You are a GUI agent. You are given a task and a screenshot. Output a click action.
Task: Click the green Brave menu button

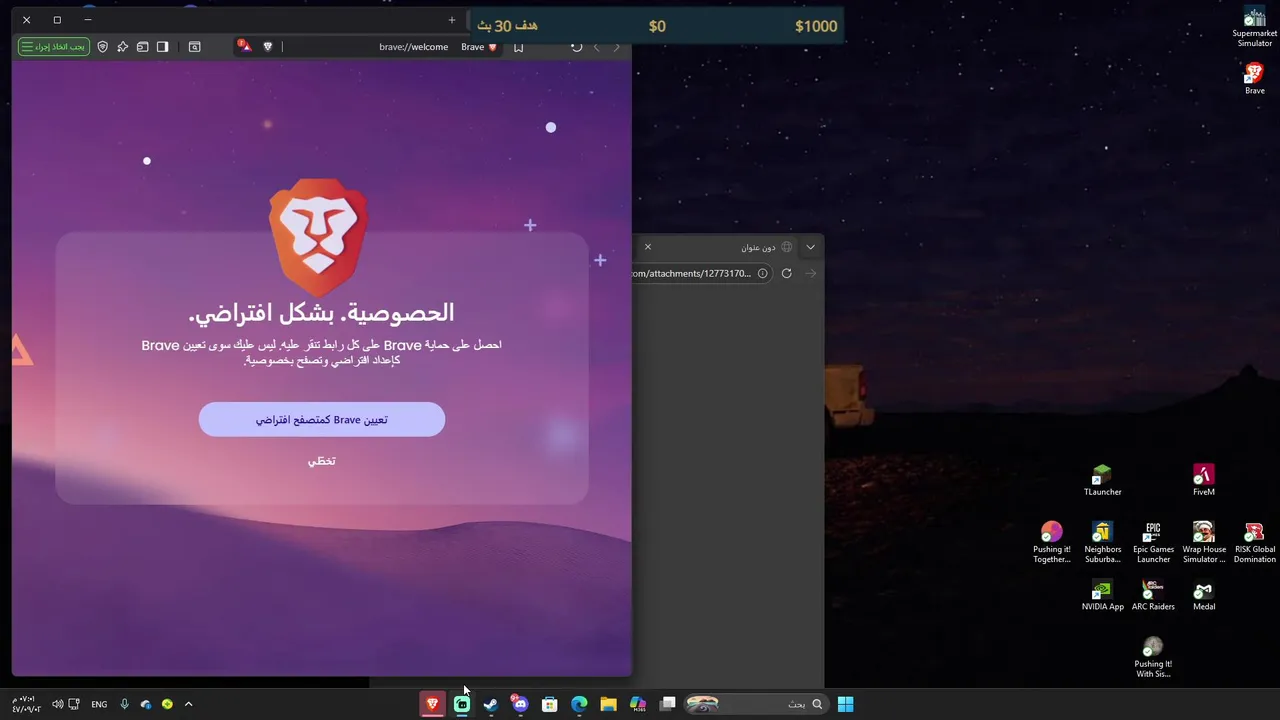[x=53, y=47]
